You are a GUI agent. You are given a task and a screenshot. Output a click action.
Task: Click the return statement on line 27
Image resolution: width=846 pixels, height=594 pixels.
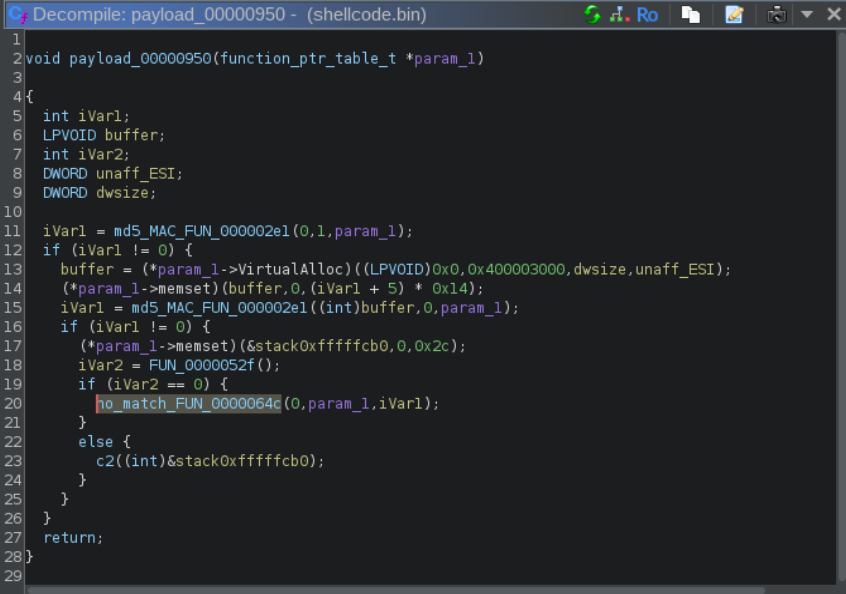[72, 538]
